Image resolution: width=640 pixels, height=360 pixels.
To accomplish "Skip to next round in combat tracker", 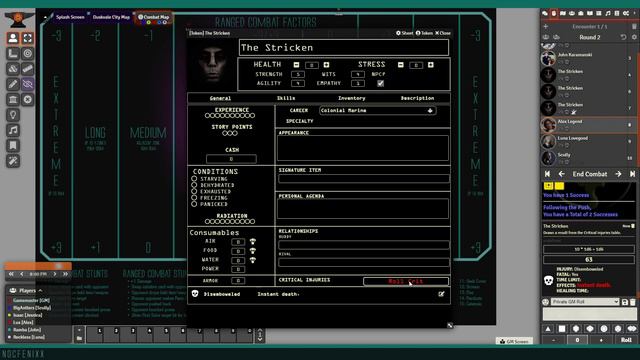I will (632, 174).
